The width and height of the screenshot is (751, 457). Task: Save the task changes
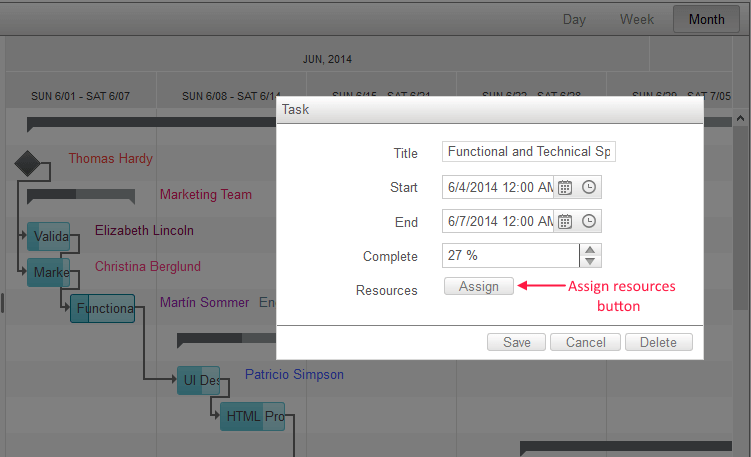click(516, 342)
